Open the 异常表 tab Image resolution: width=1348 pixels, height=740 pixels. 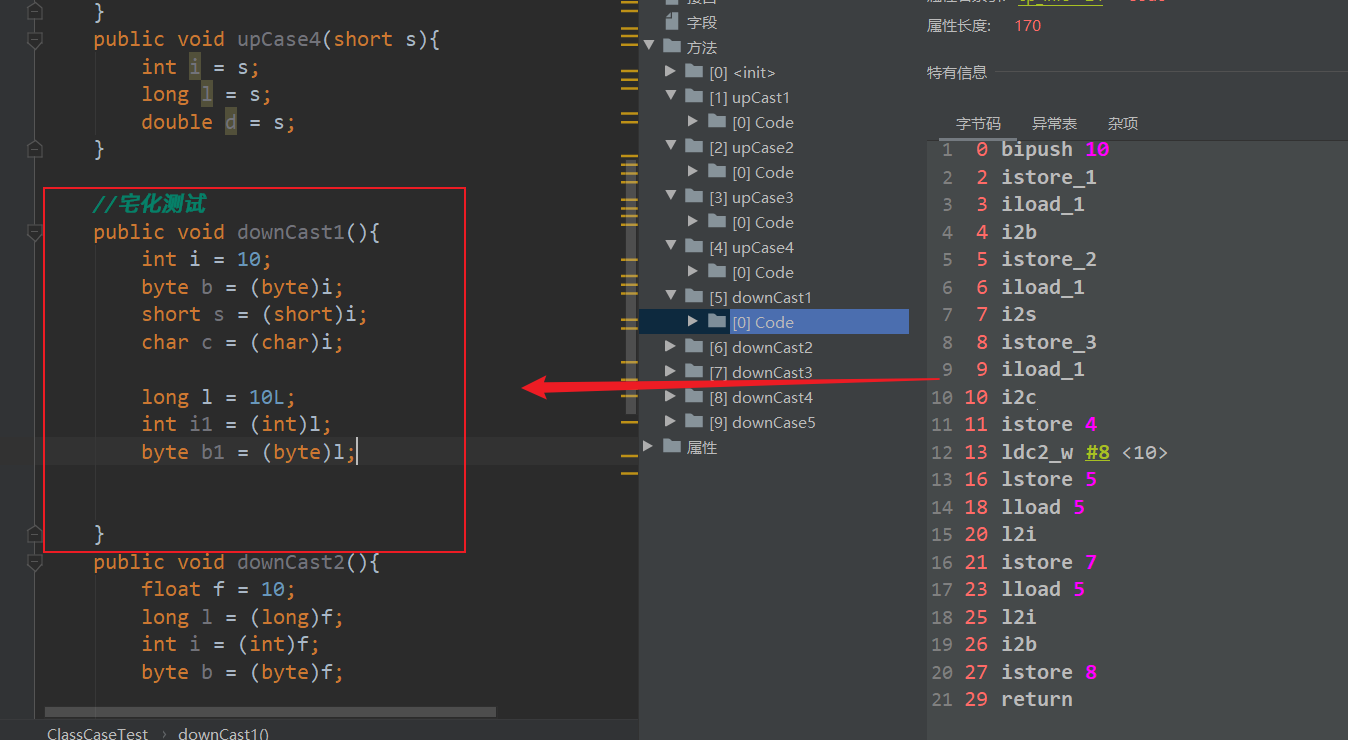(1054, 124)
